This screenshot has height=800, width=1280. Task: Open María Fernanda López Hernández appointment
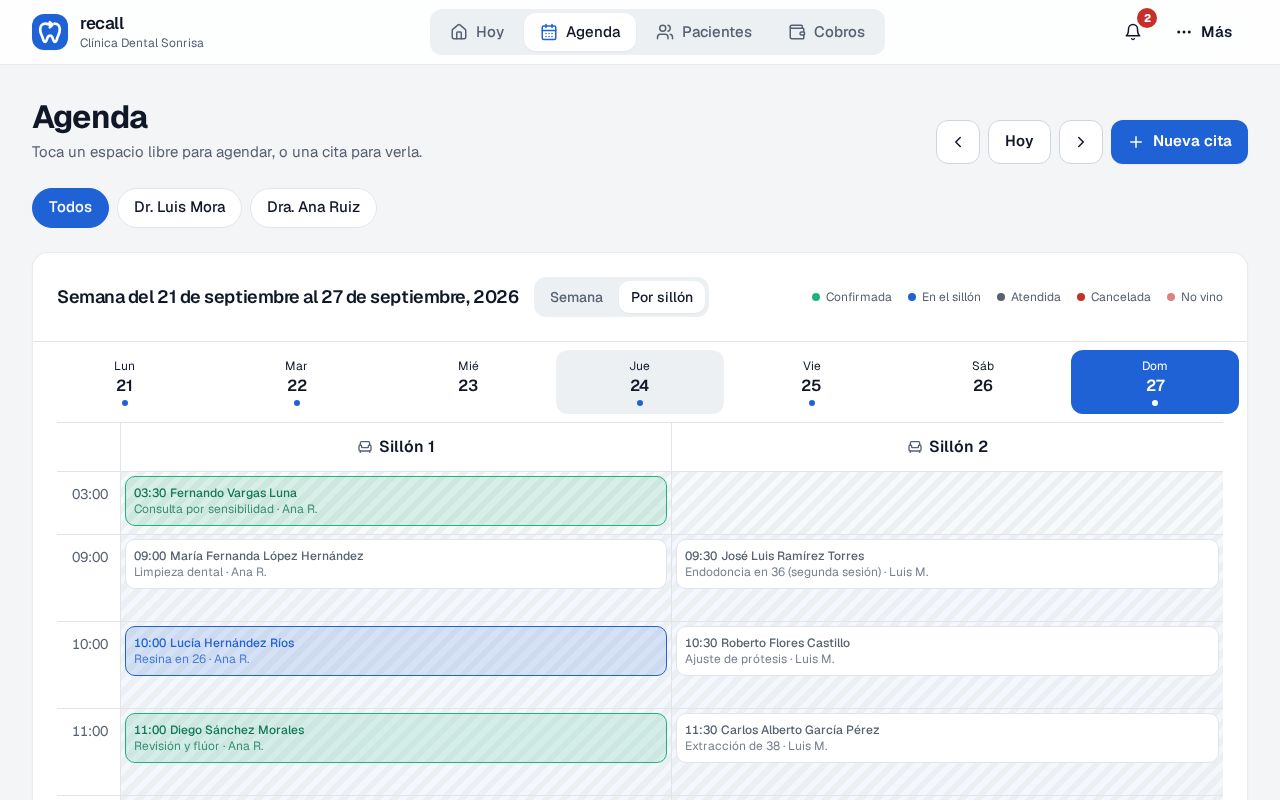coord(396,564)
